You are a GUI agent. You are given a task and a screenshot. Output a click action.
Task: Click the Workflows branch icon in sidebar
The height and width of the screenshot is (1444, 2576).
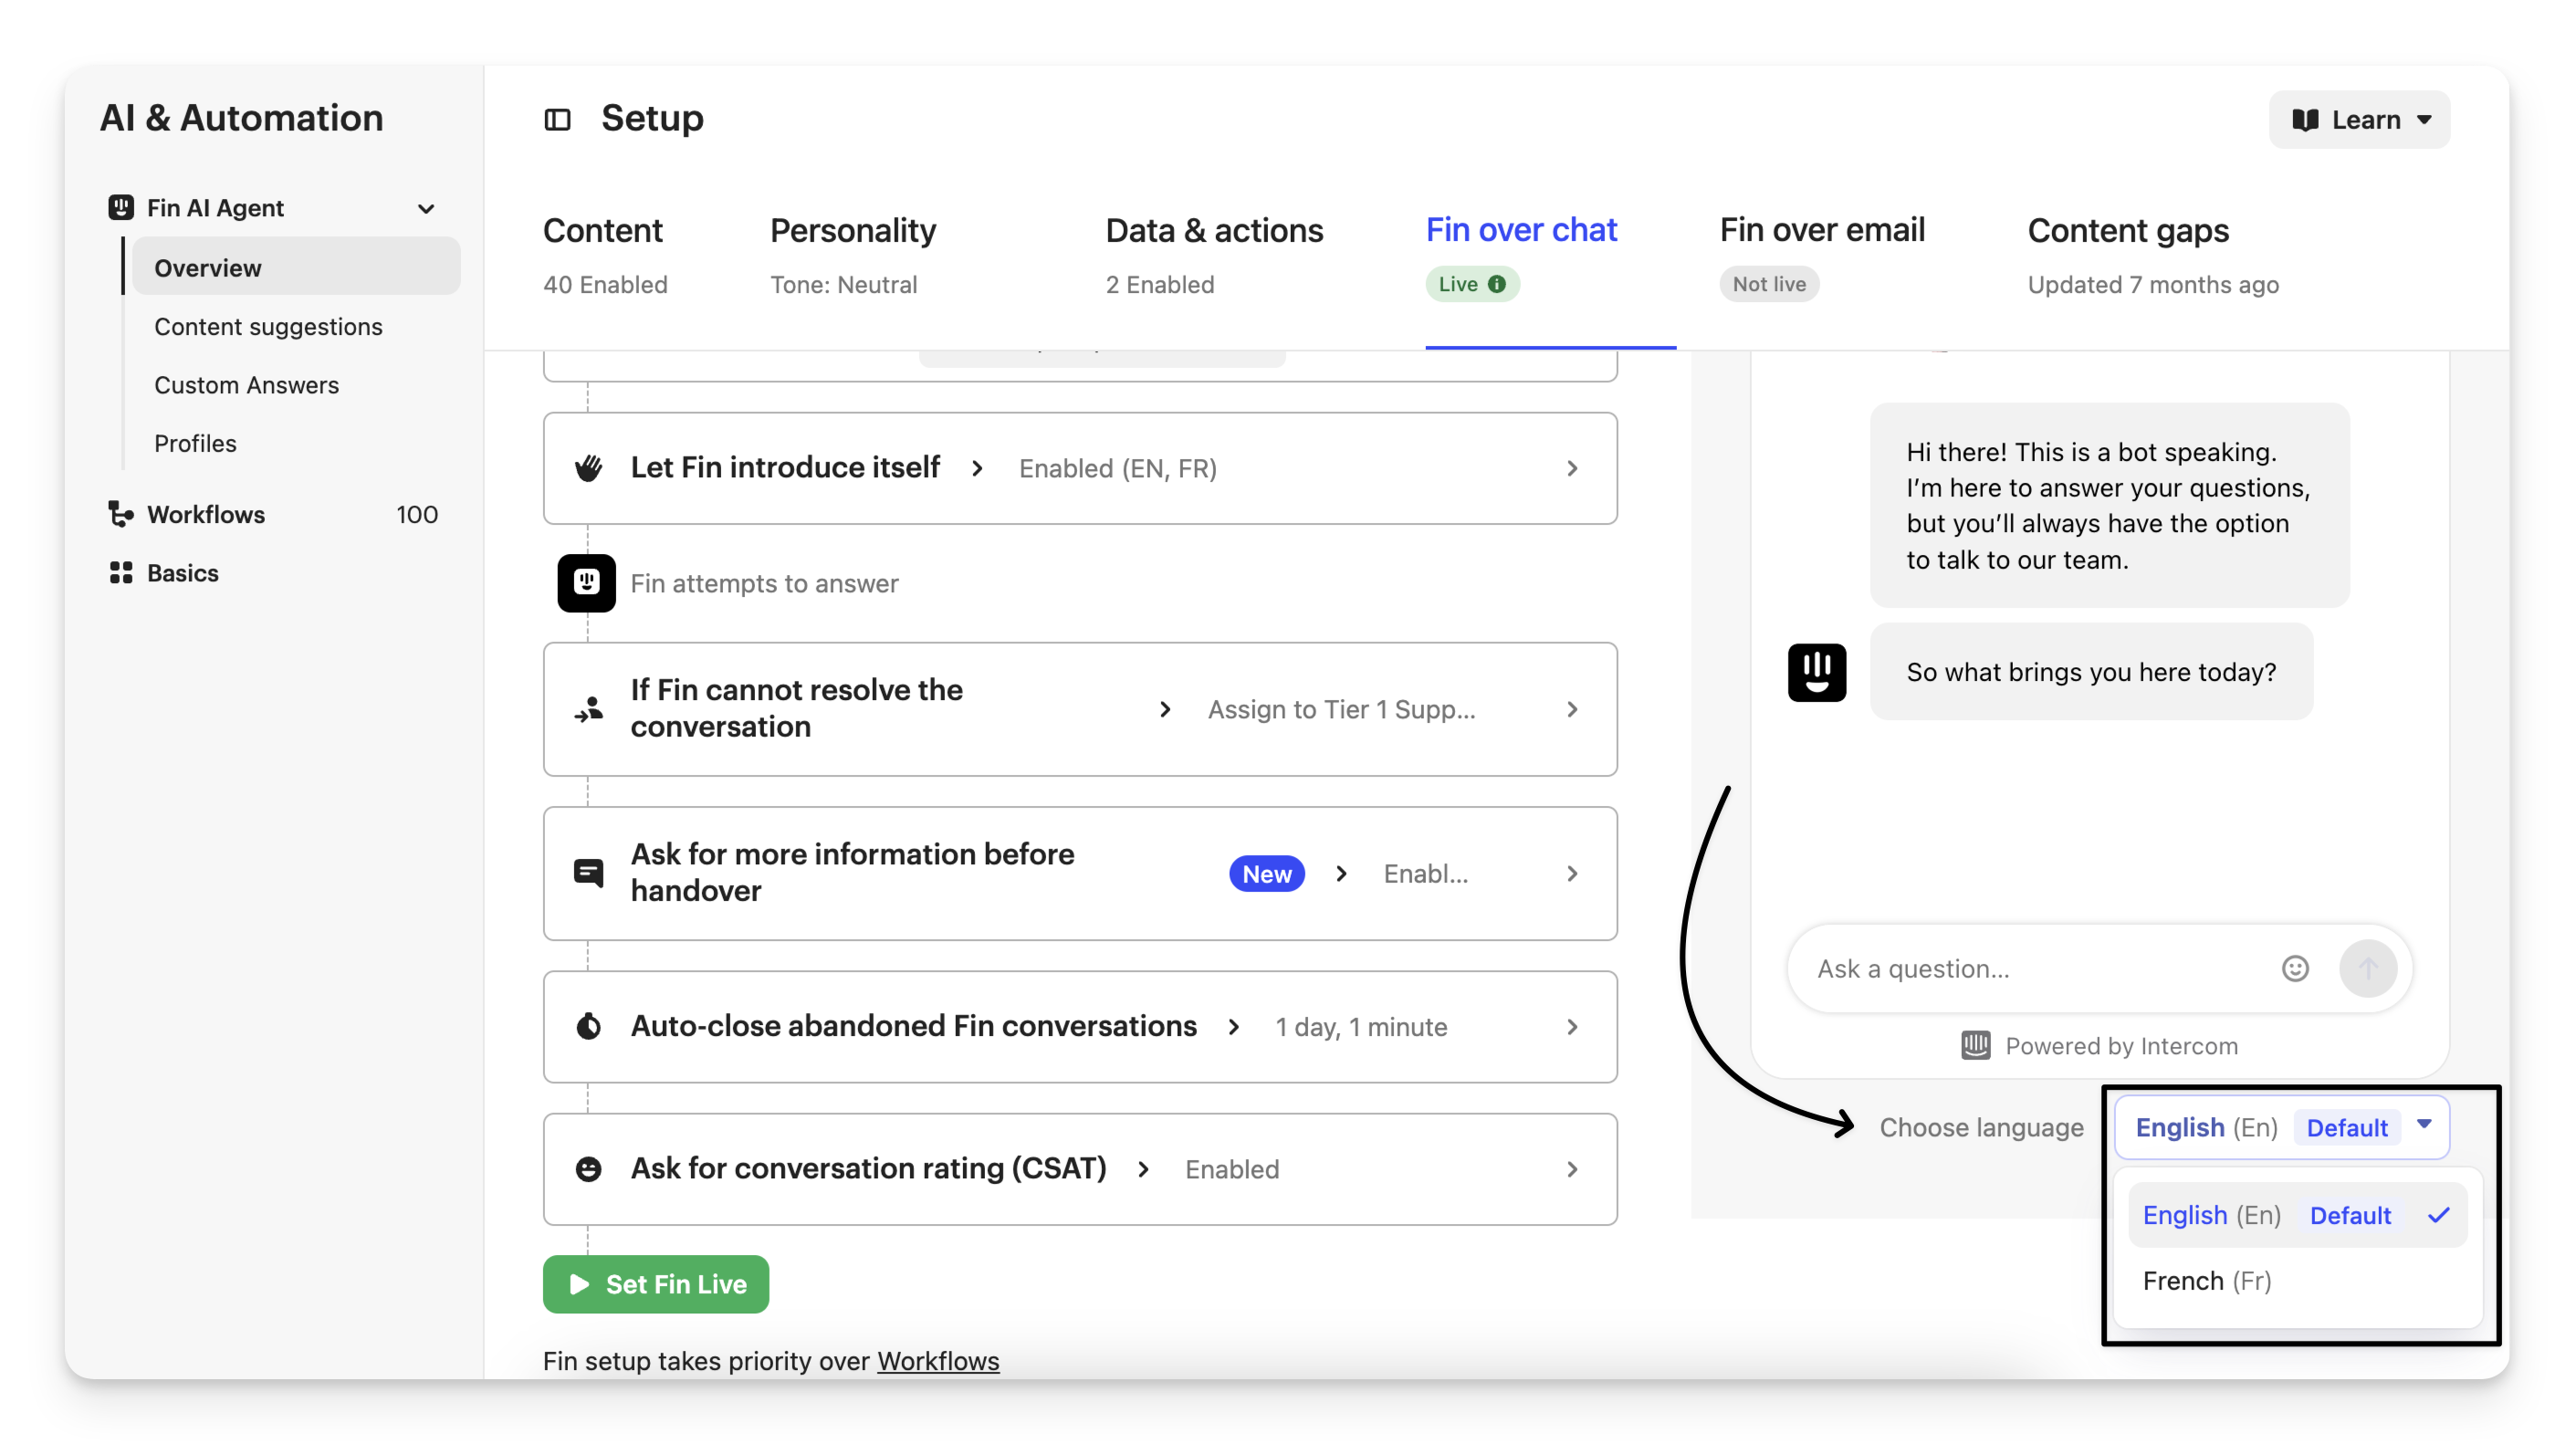click(x=120, y=514)
